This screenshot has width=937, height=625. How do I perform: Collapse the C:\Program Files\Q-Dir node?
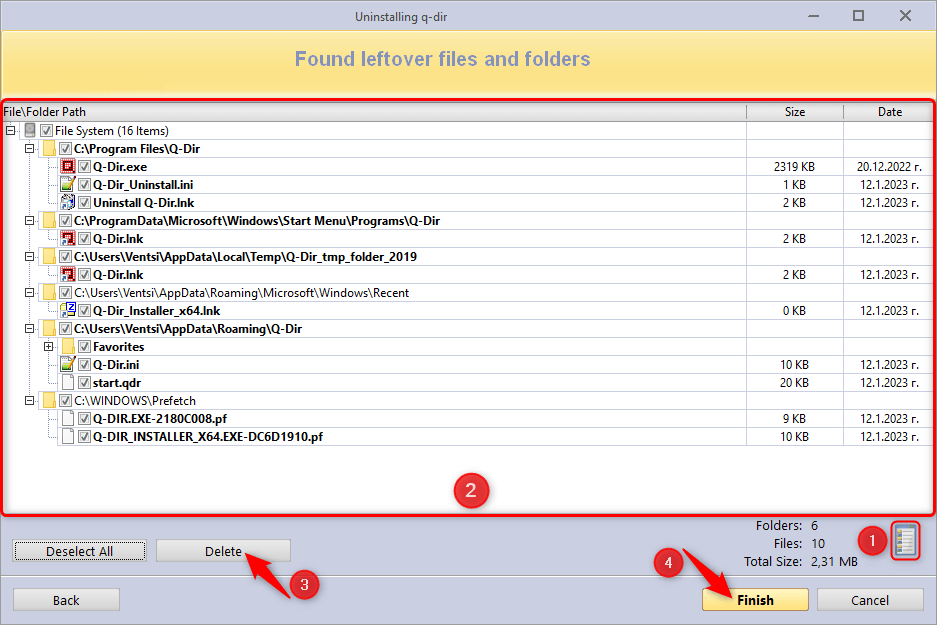click(29, 148)
